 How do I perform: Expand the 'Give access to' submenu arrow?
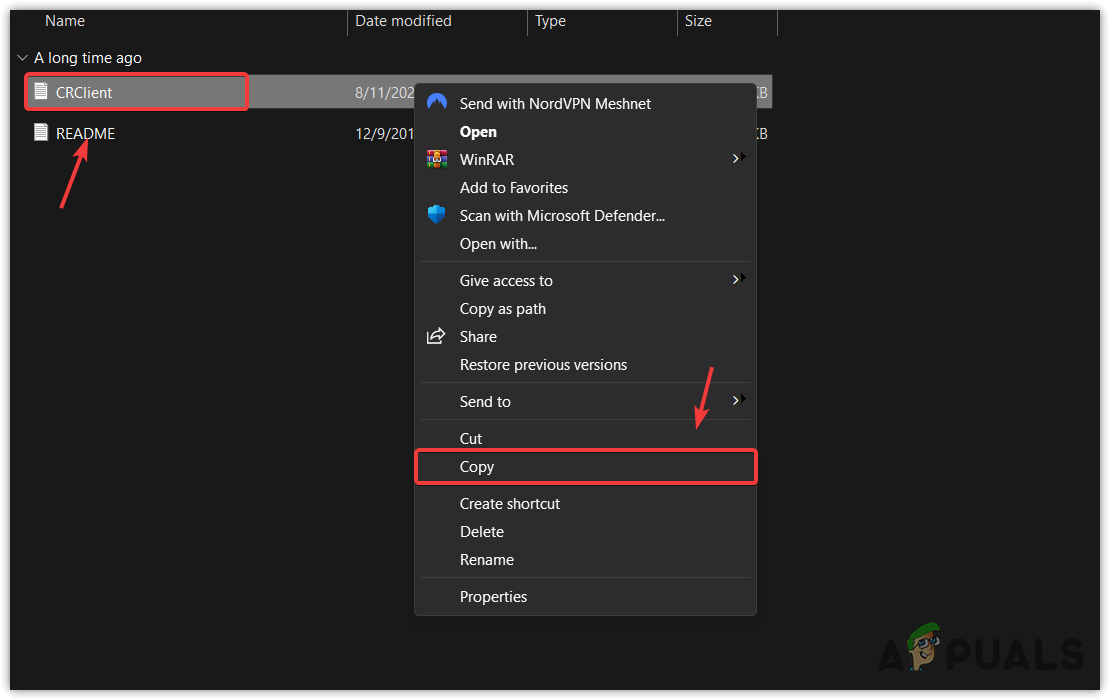[737, 280]
